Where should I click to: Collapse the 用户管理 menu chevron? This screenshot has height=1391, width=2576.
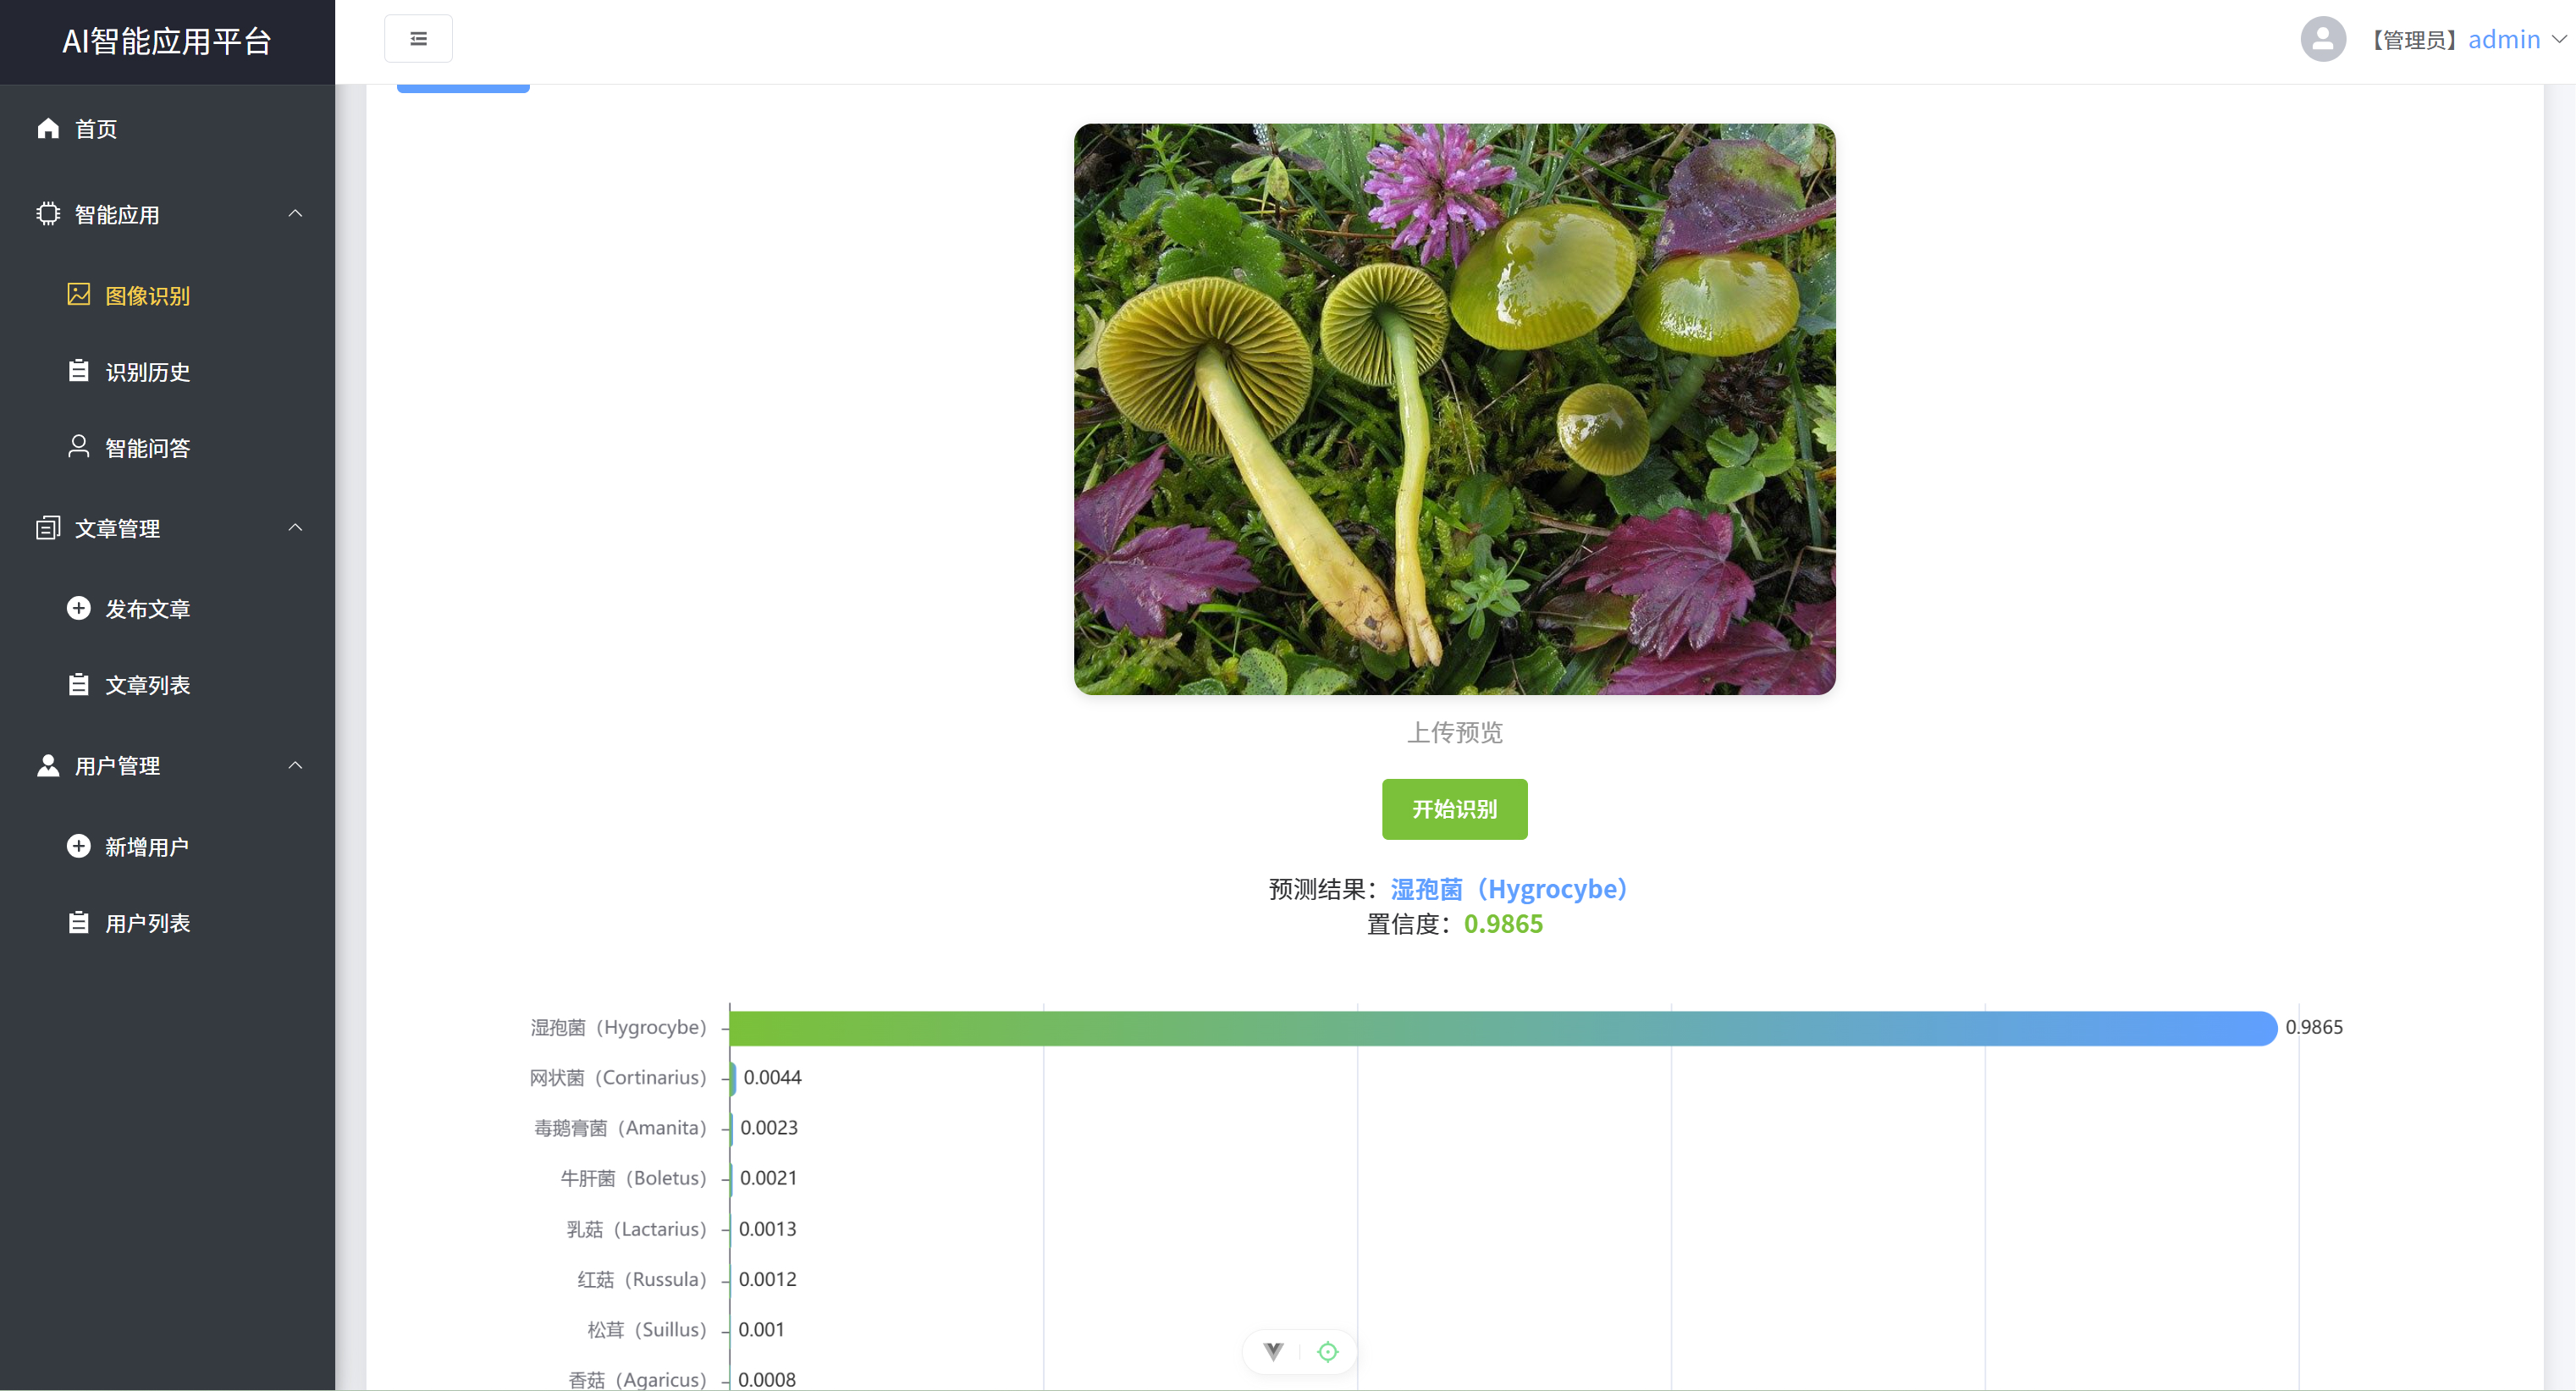[x=295, y=766]
